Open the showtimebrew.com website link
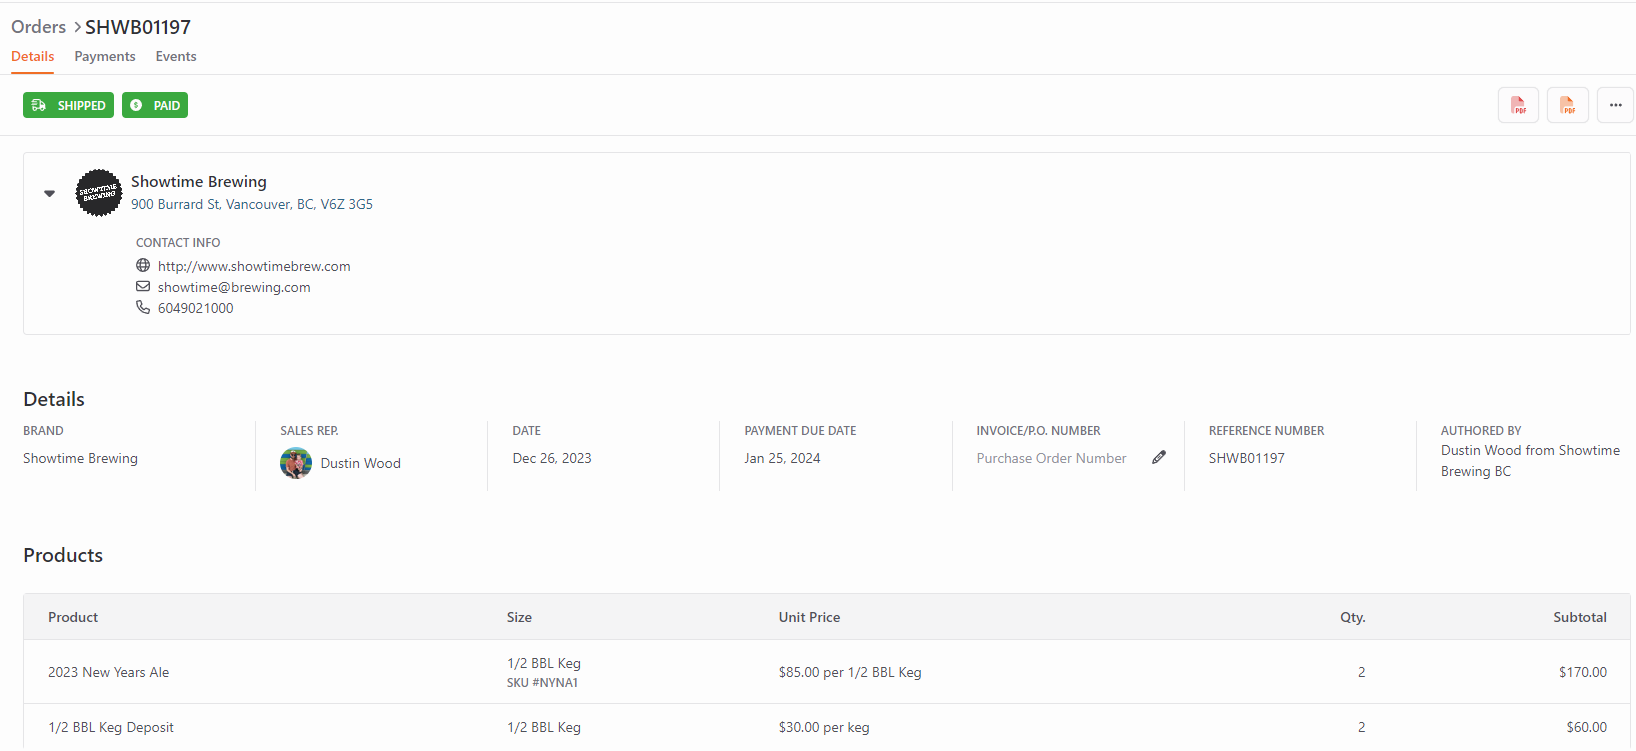Screen dimensions: 1636x751 pyautogui.click(x=254, y=266)
